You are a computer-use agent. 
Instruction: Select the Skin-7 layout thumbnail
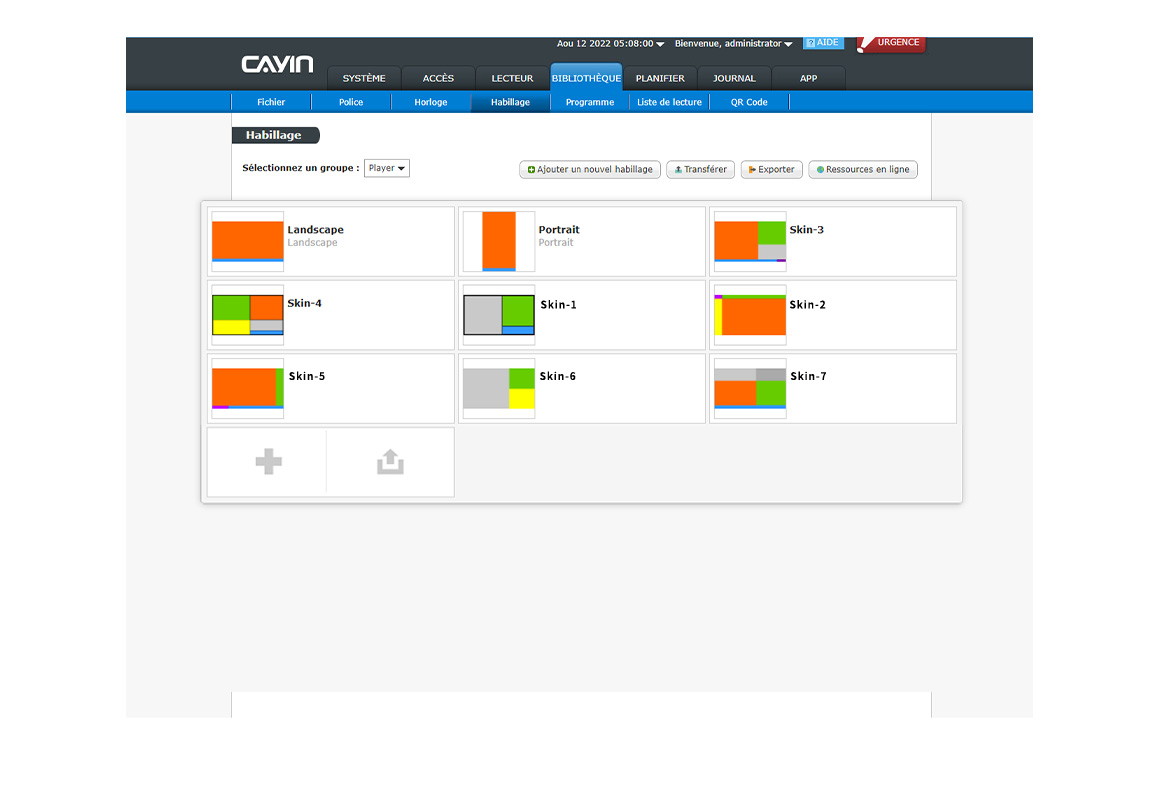pos(750,388)
